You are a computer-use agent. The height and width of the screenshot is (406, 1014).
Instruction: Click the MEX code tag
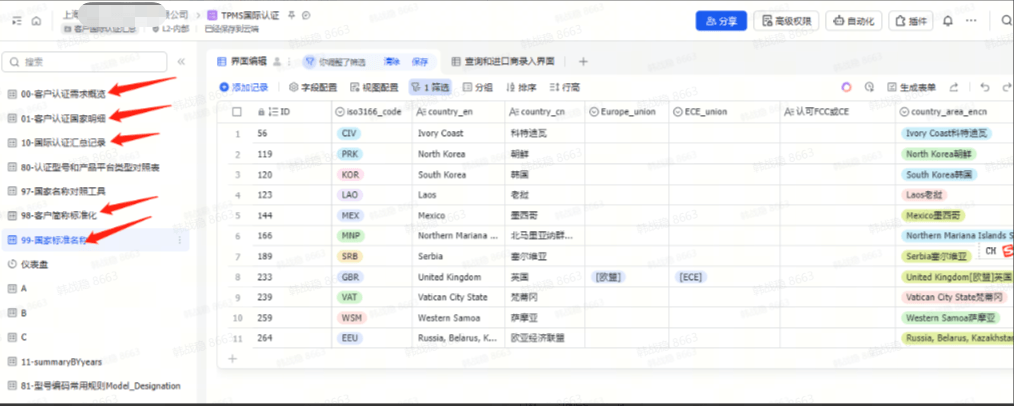tap(350, 215)
